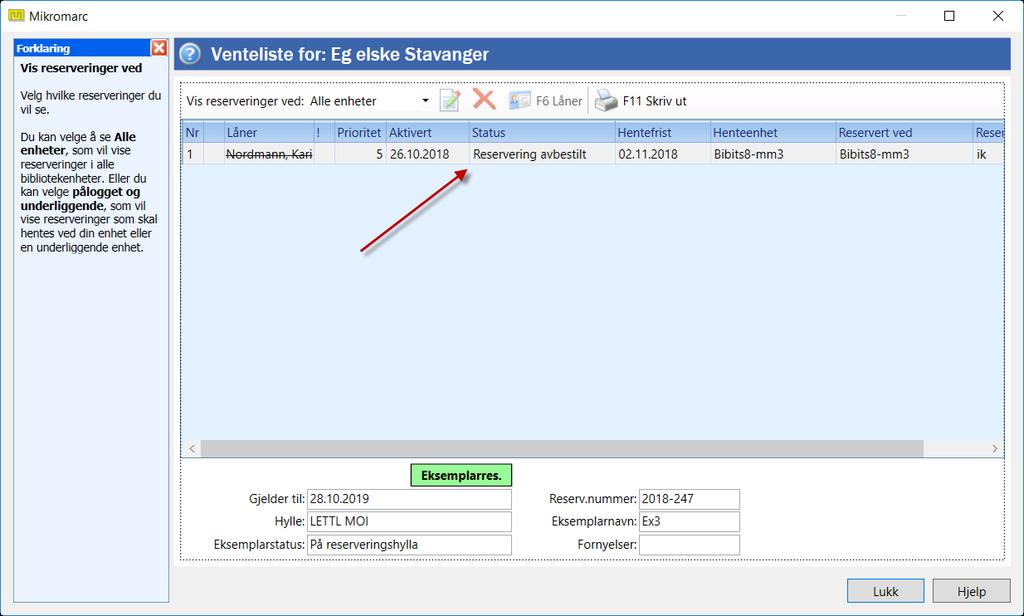Click the priority value 5 cell
1024x616 pixels.
tap(360, 154)
